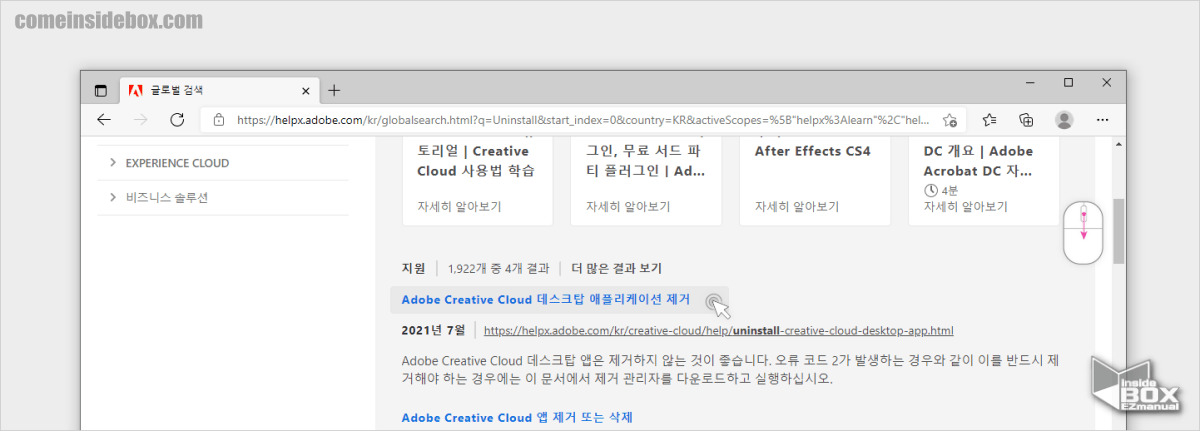Click 자세히 알아보기 under Creative Cloud card

[459, 207]
